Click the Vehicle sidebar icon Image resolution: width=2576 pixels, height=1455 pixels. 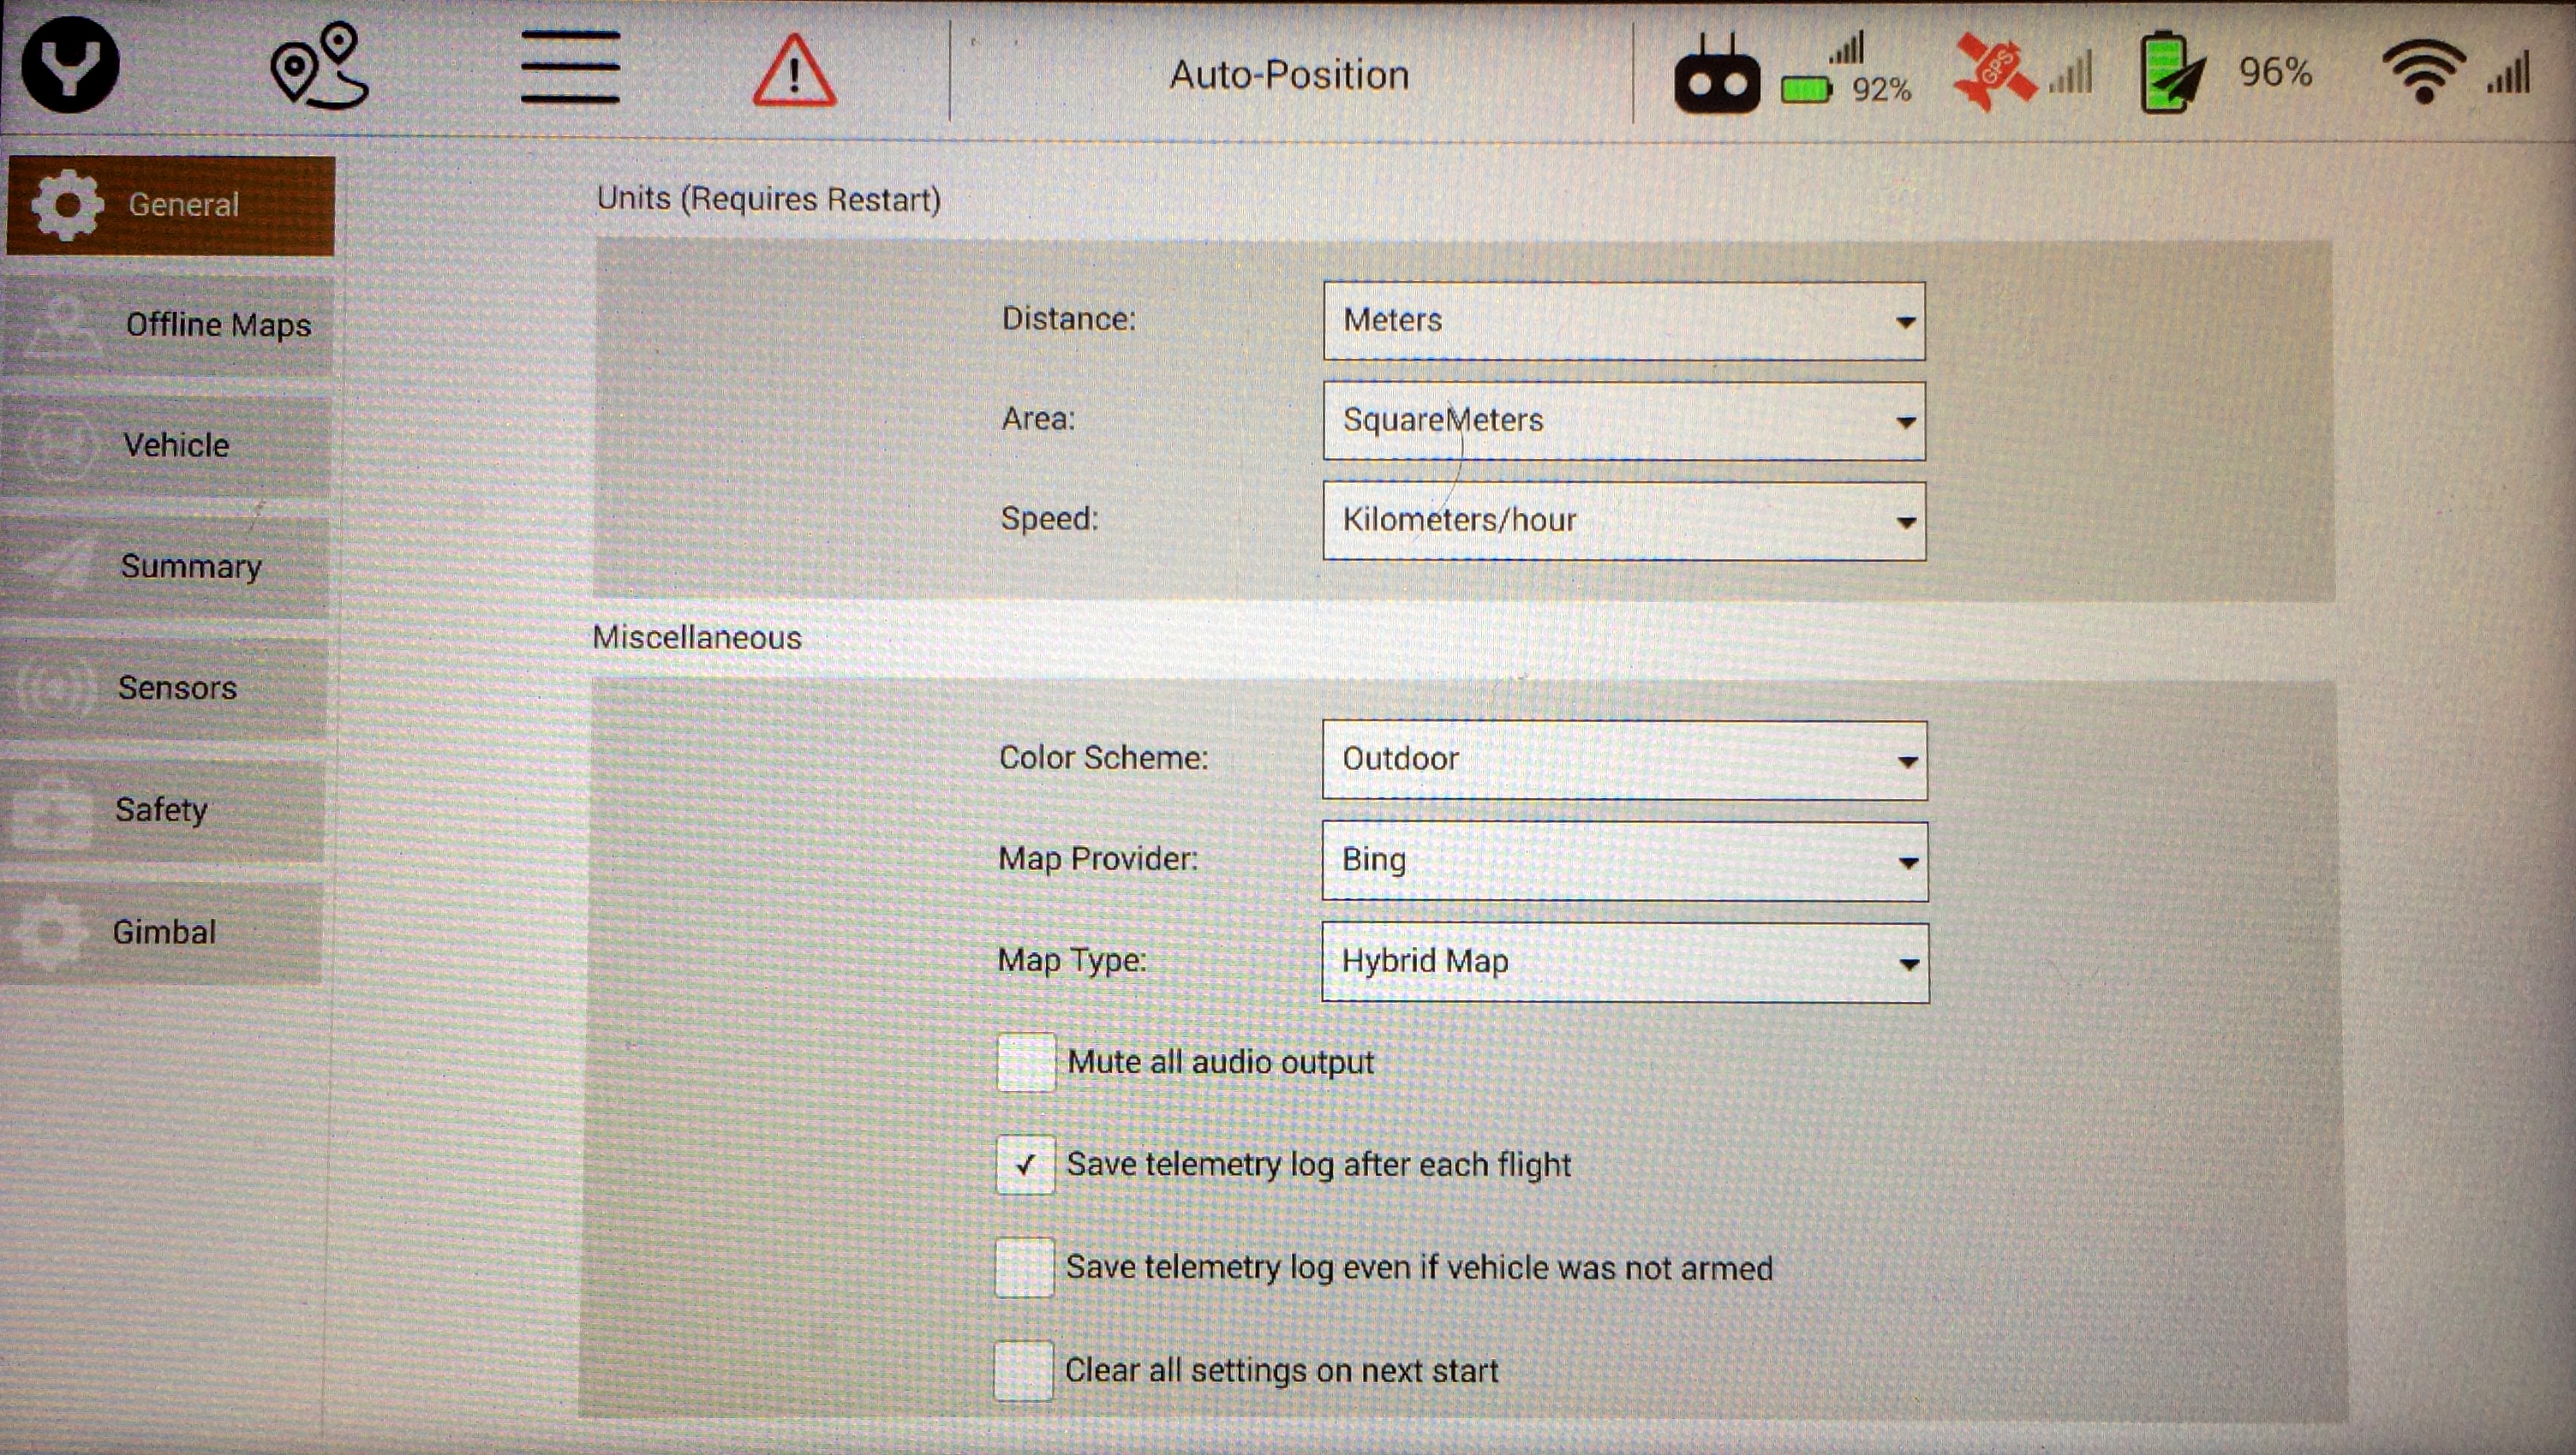tap(60, 446)
